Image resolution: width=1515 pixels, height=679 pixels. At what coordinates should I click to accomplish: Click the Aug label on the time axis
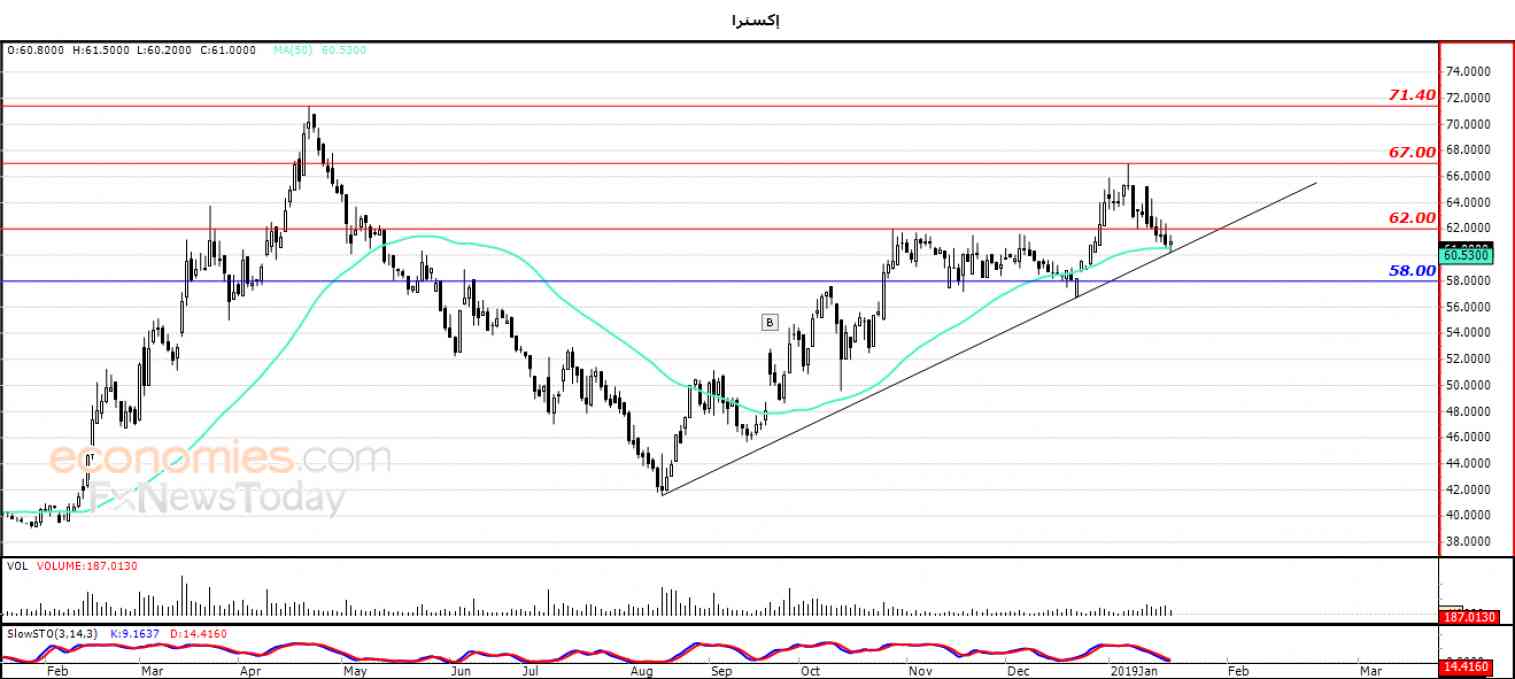point(643,671)
